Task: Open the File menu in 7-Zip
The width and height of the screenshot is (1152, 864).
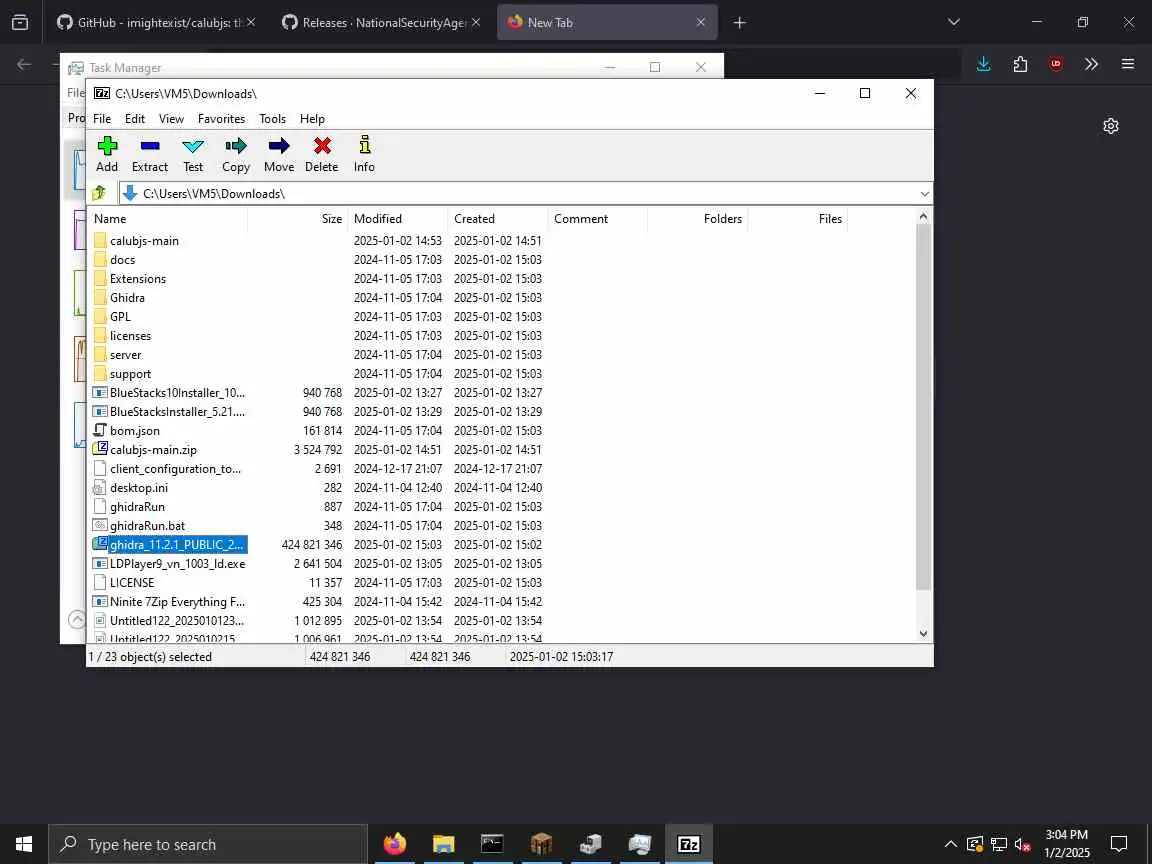Action: [x=102, y=118]
